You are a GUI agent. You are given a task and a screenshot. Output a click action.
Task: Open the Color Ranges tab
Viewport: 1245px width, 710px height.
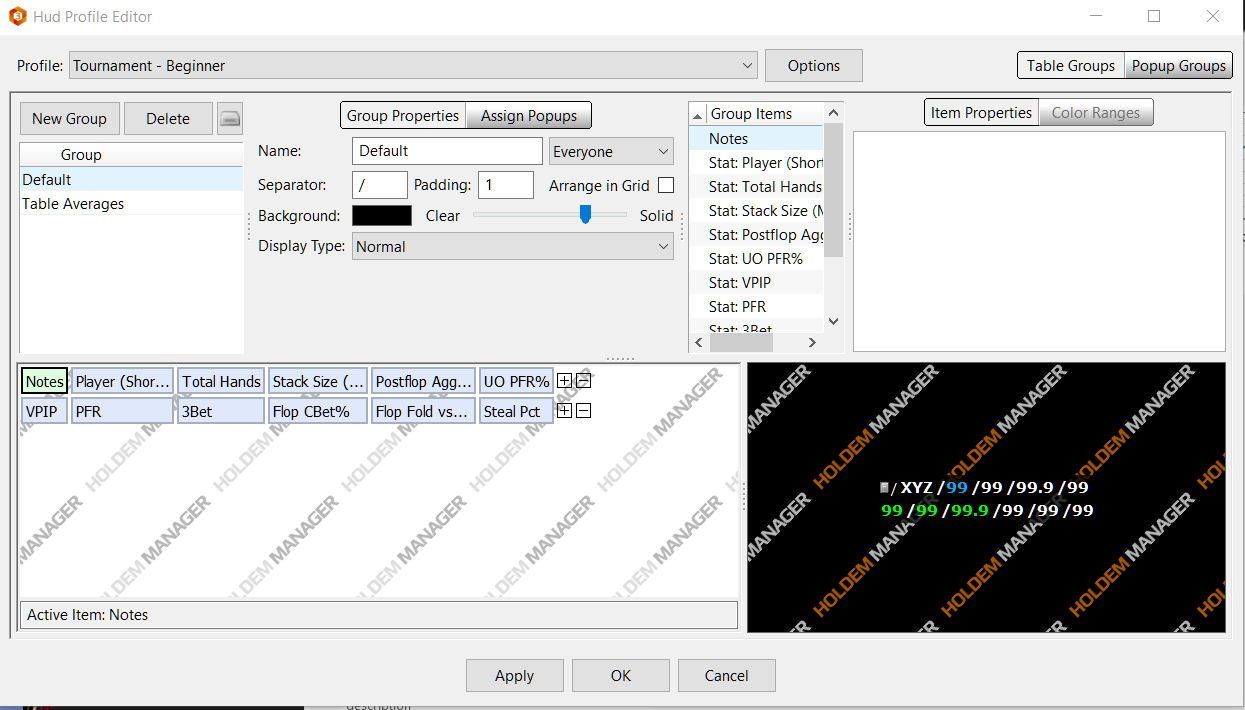tap(1096, 113)
